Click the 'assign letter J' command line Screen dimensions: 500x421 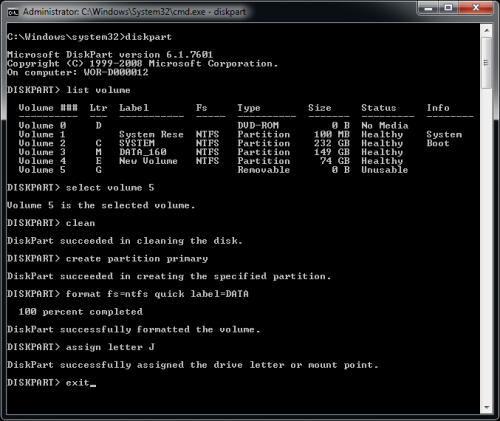81,347
